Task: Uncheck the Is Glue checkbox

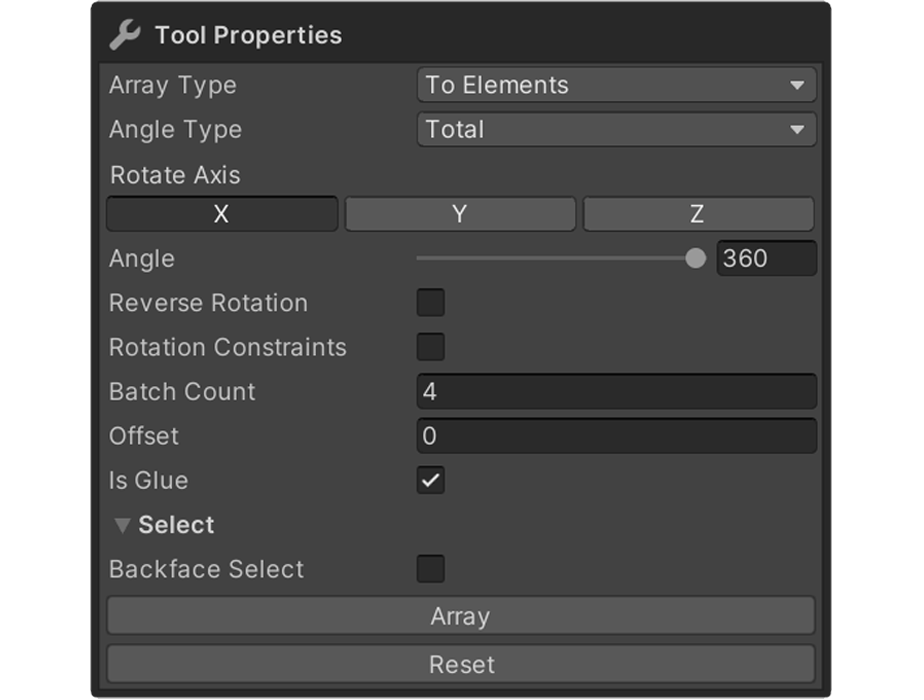Action: 431,480
